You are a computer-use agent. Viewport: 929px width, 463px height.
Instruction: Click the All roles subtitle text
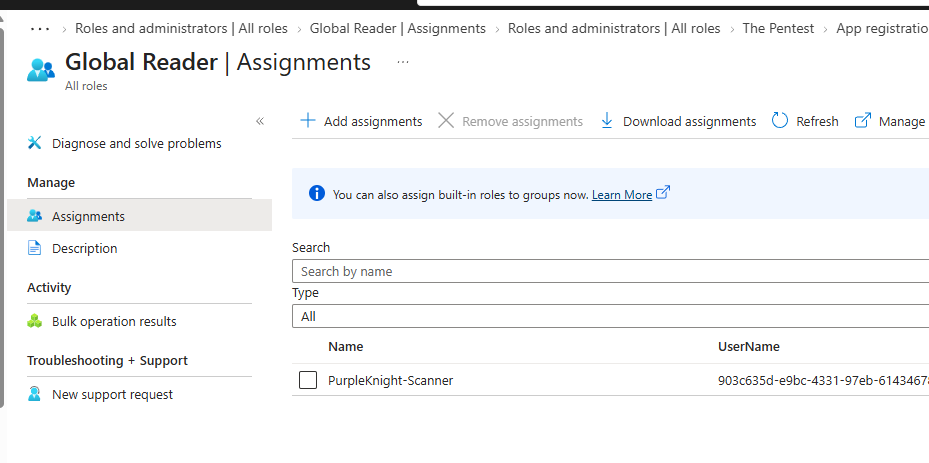(86, 86)
